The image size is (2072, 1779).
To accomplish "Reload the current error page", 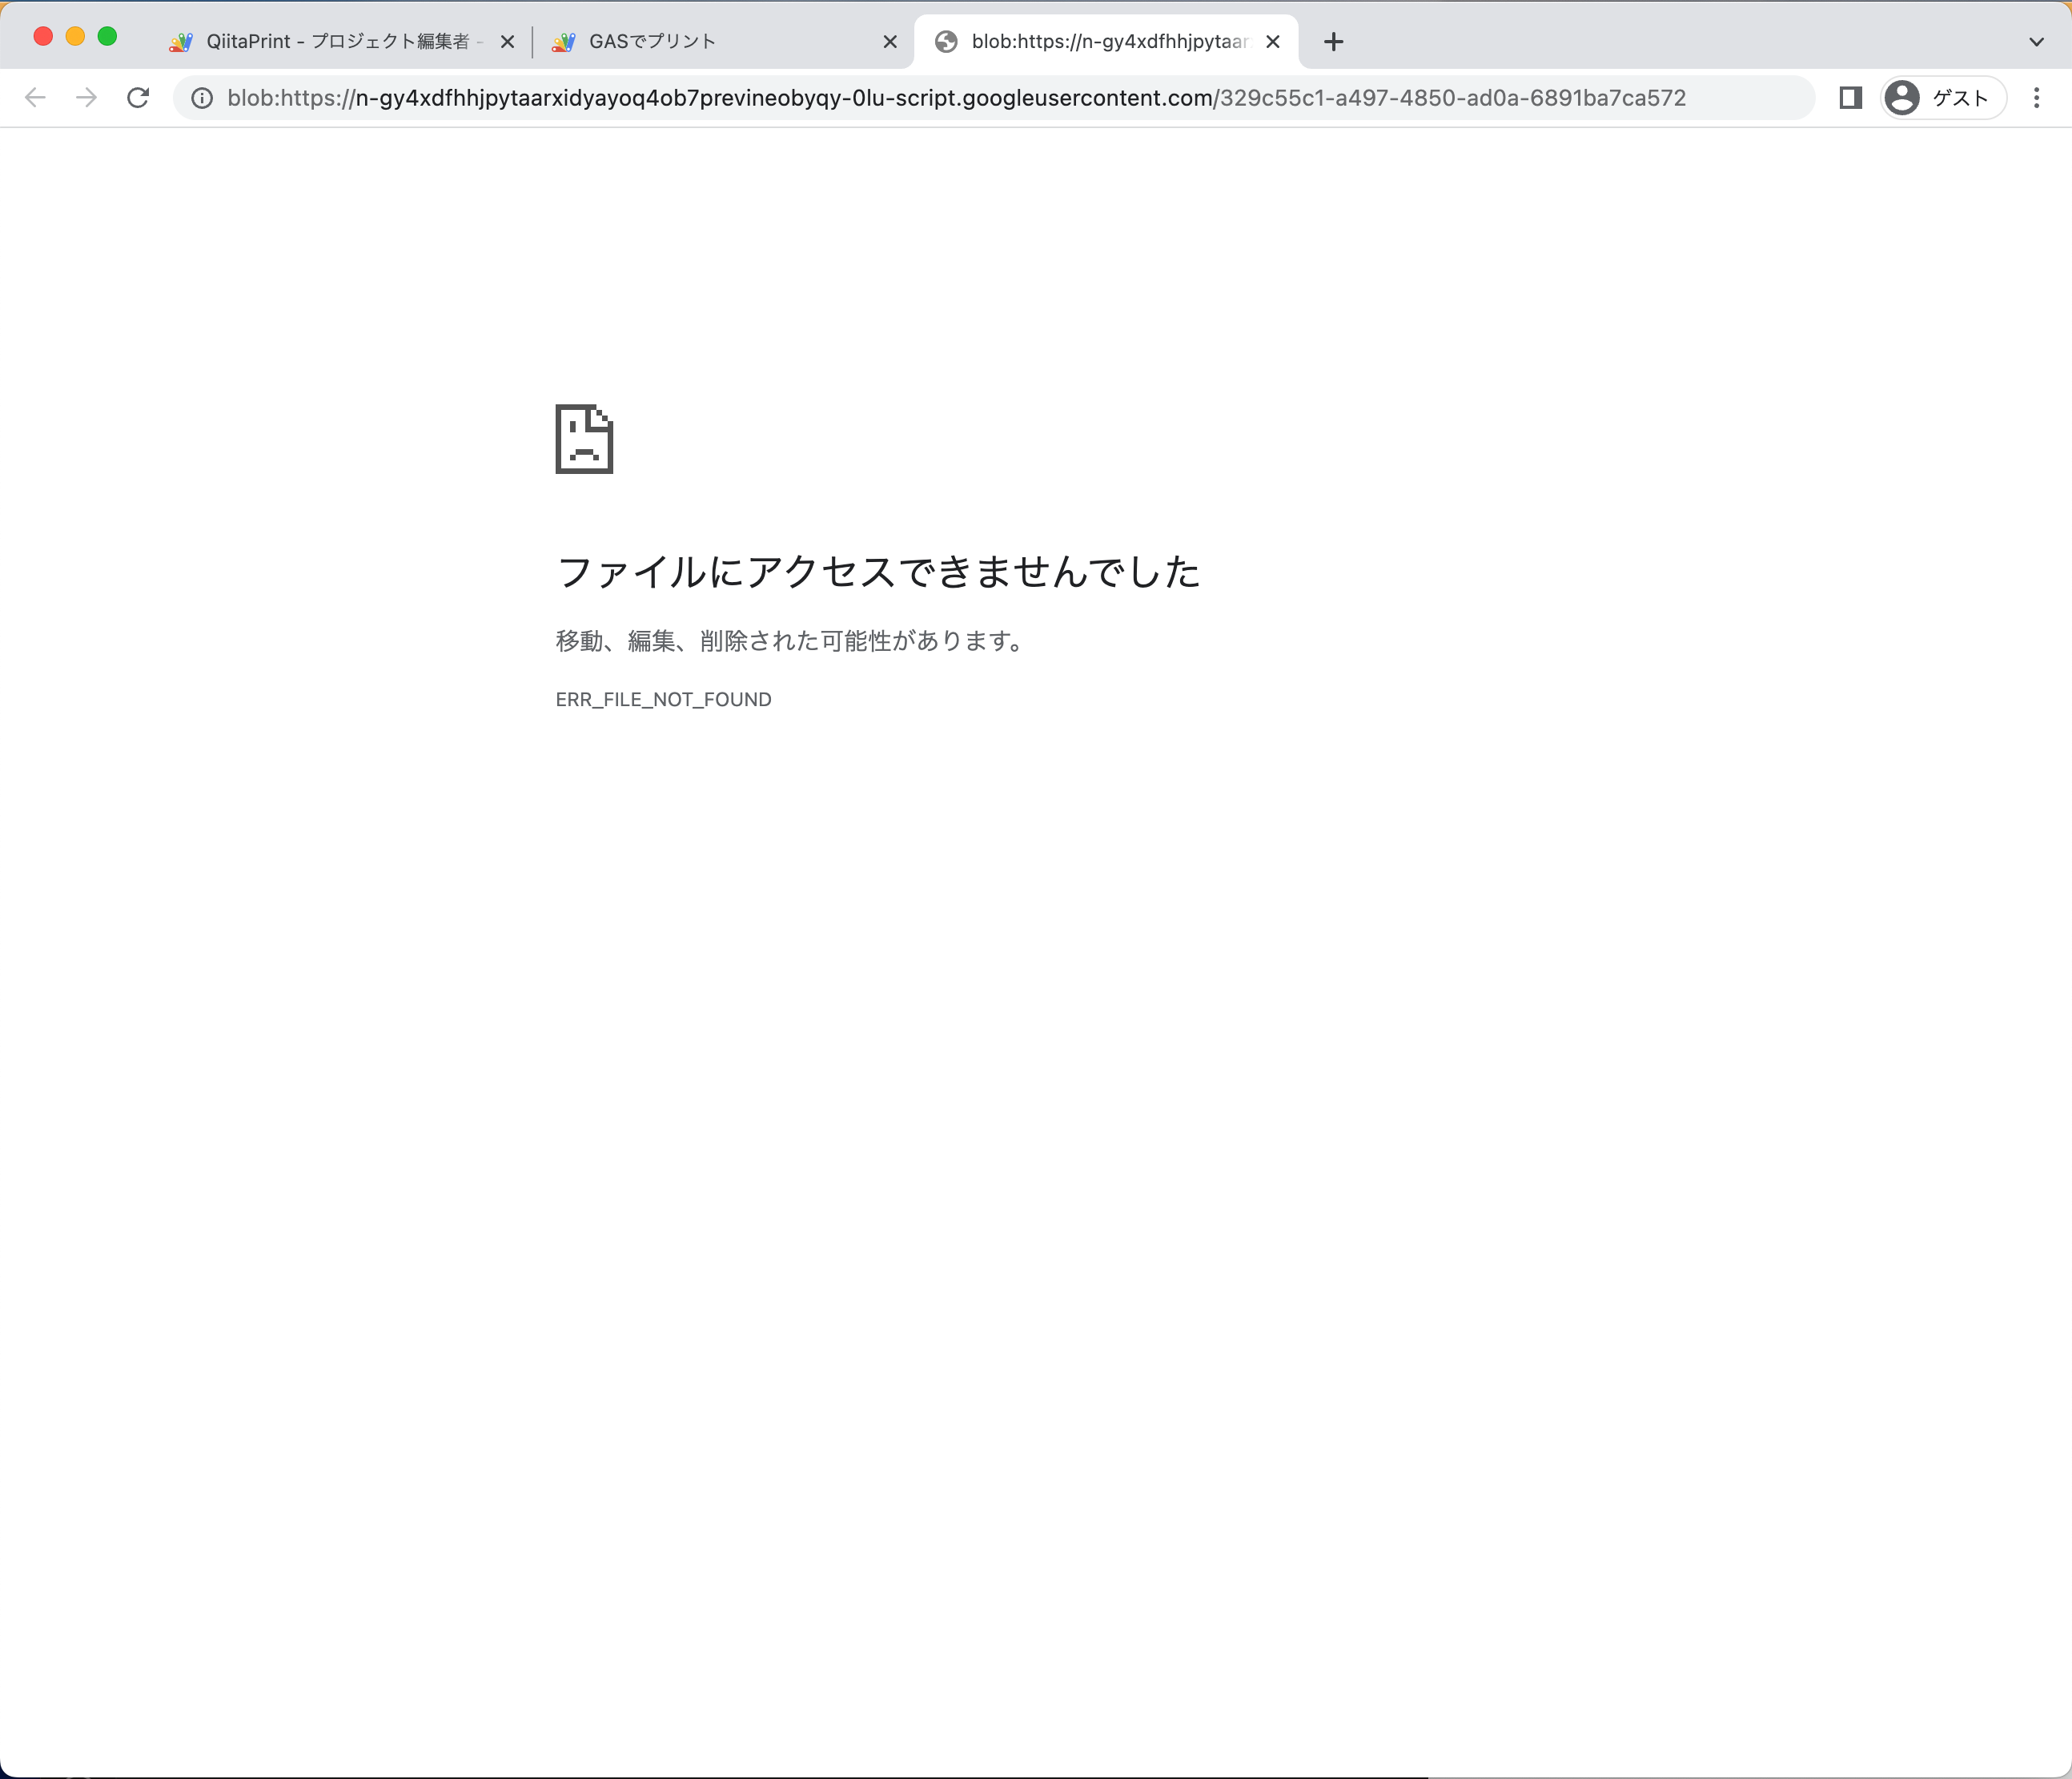I will pos(139,97).
